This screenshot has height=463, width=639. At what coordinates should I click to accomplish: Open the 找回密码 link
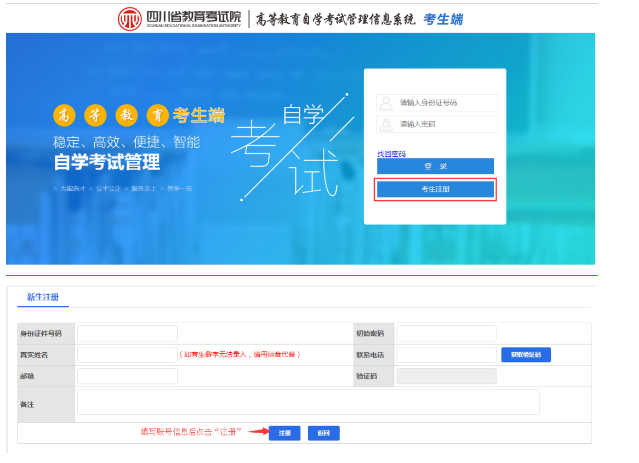click(x=391, y=154)
